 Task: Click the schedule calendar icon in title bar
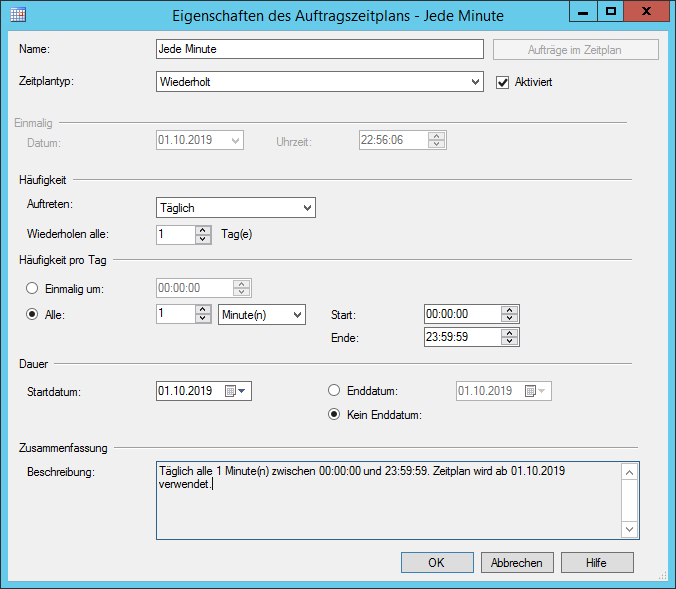click(18, 15)
